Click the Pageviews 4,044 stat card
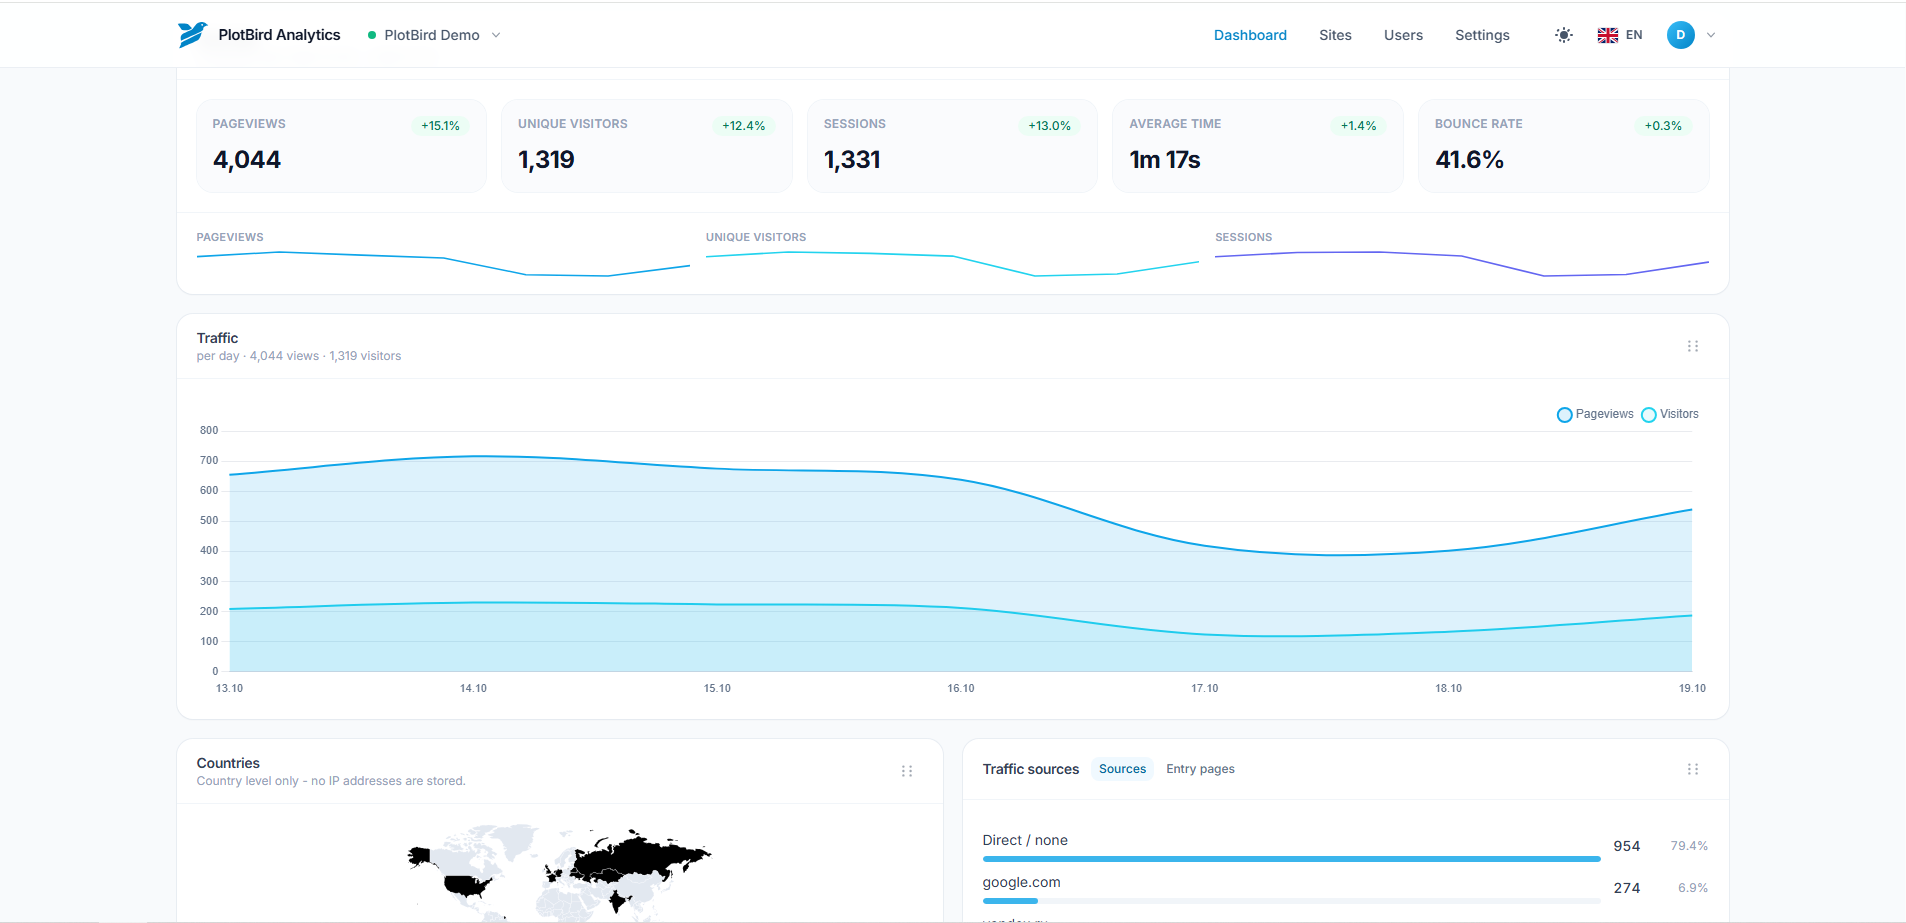1906x923 pixels. click(x=341, y=146)
